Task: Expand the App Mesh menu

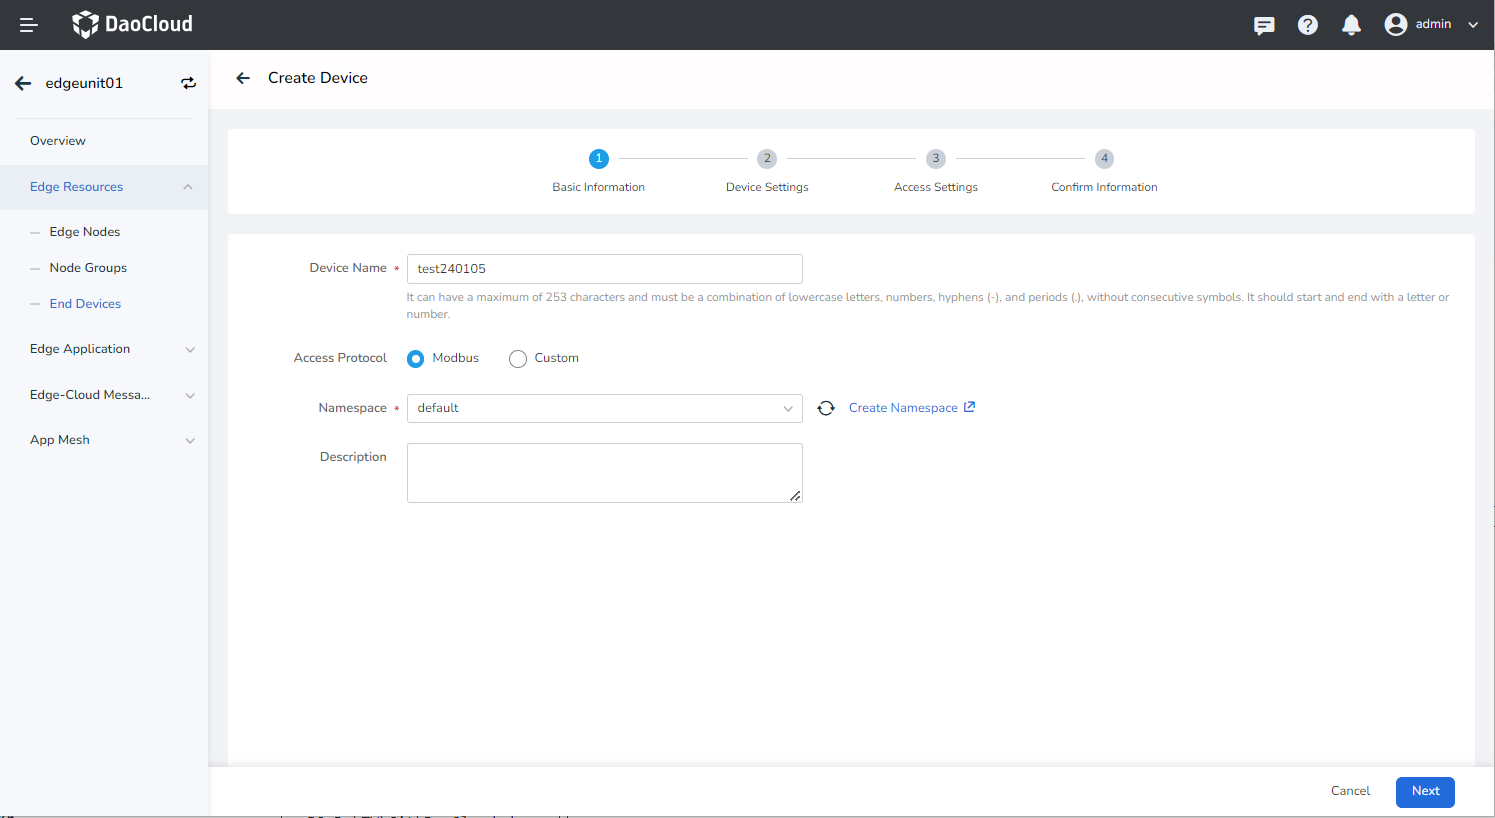Action: 104,440
